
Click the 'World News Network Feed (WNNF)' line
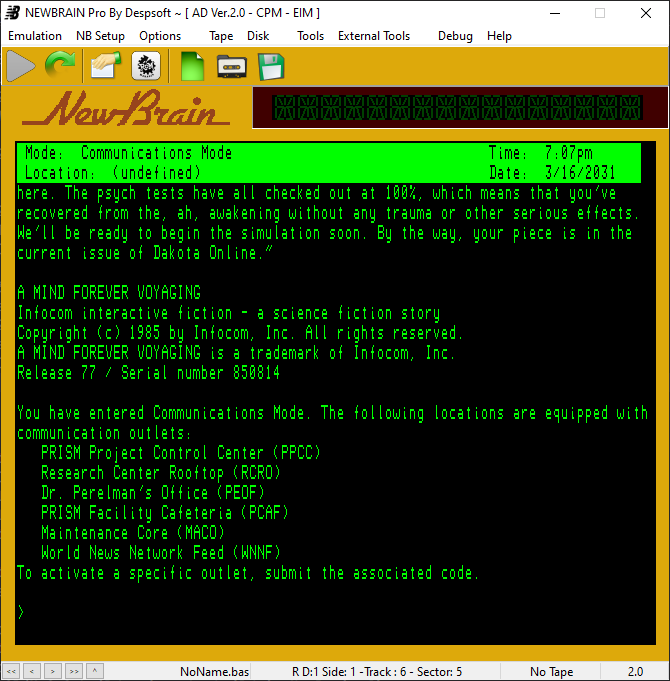(x=161, y=553)
